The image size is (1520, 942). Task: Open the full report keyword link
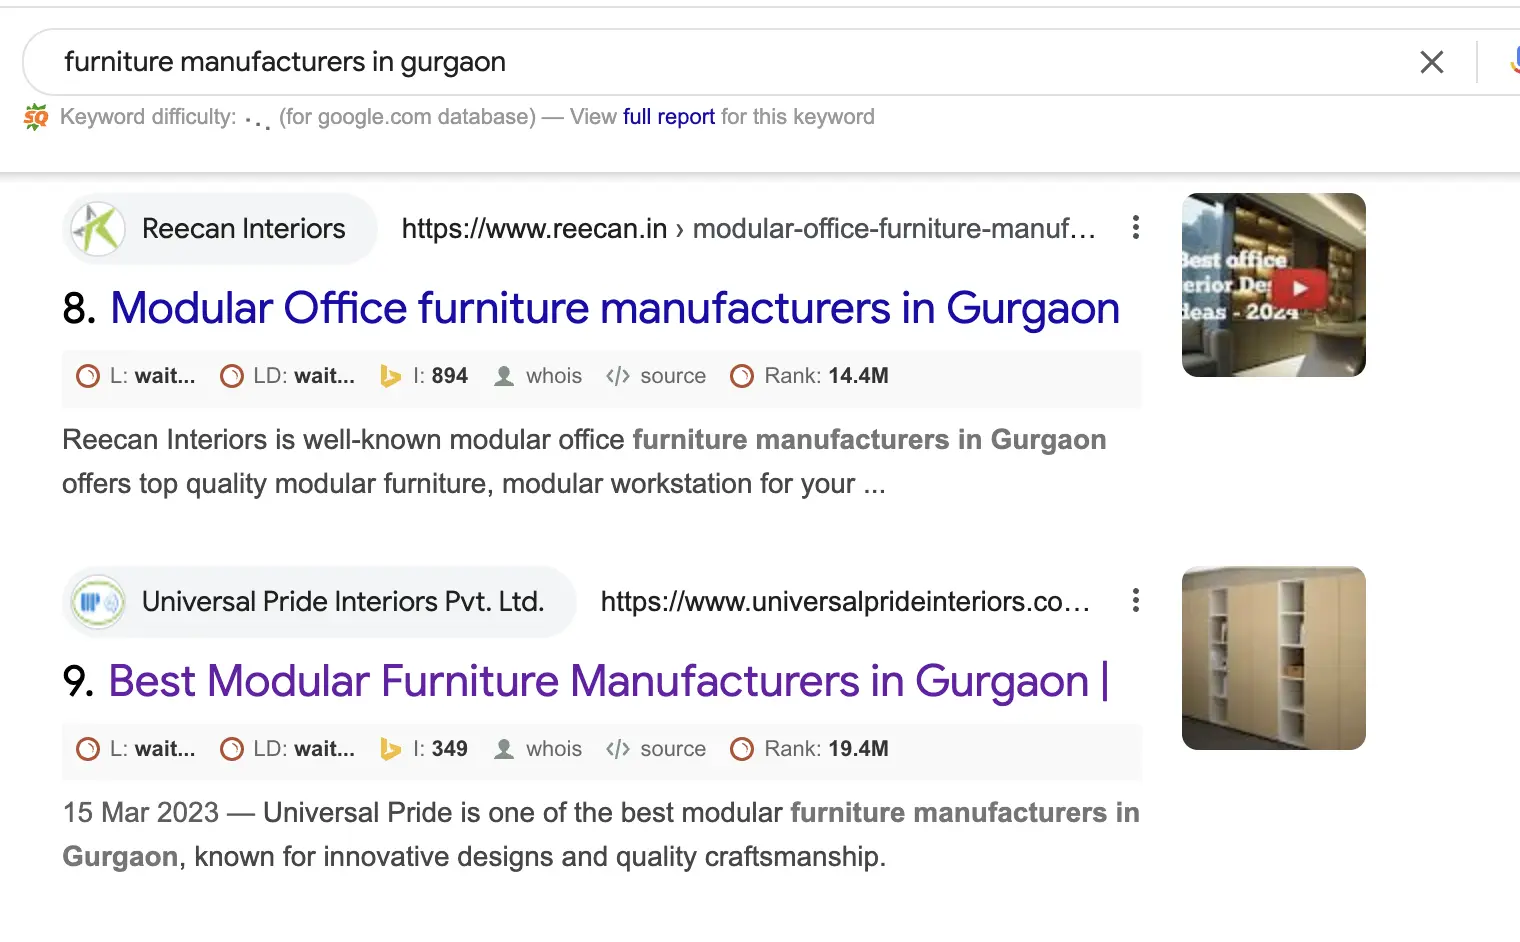[x=668, y=117]
